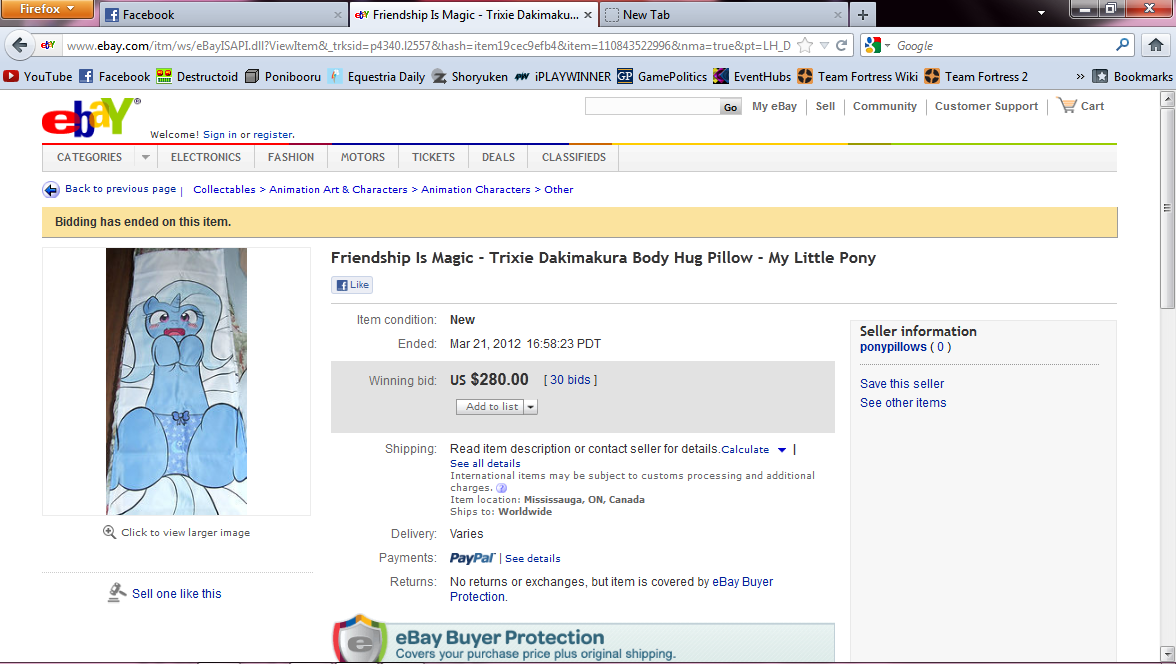Close the Friendship Is Magic tab
The image size is (1176, 664).
(587, 14)
